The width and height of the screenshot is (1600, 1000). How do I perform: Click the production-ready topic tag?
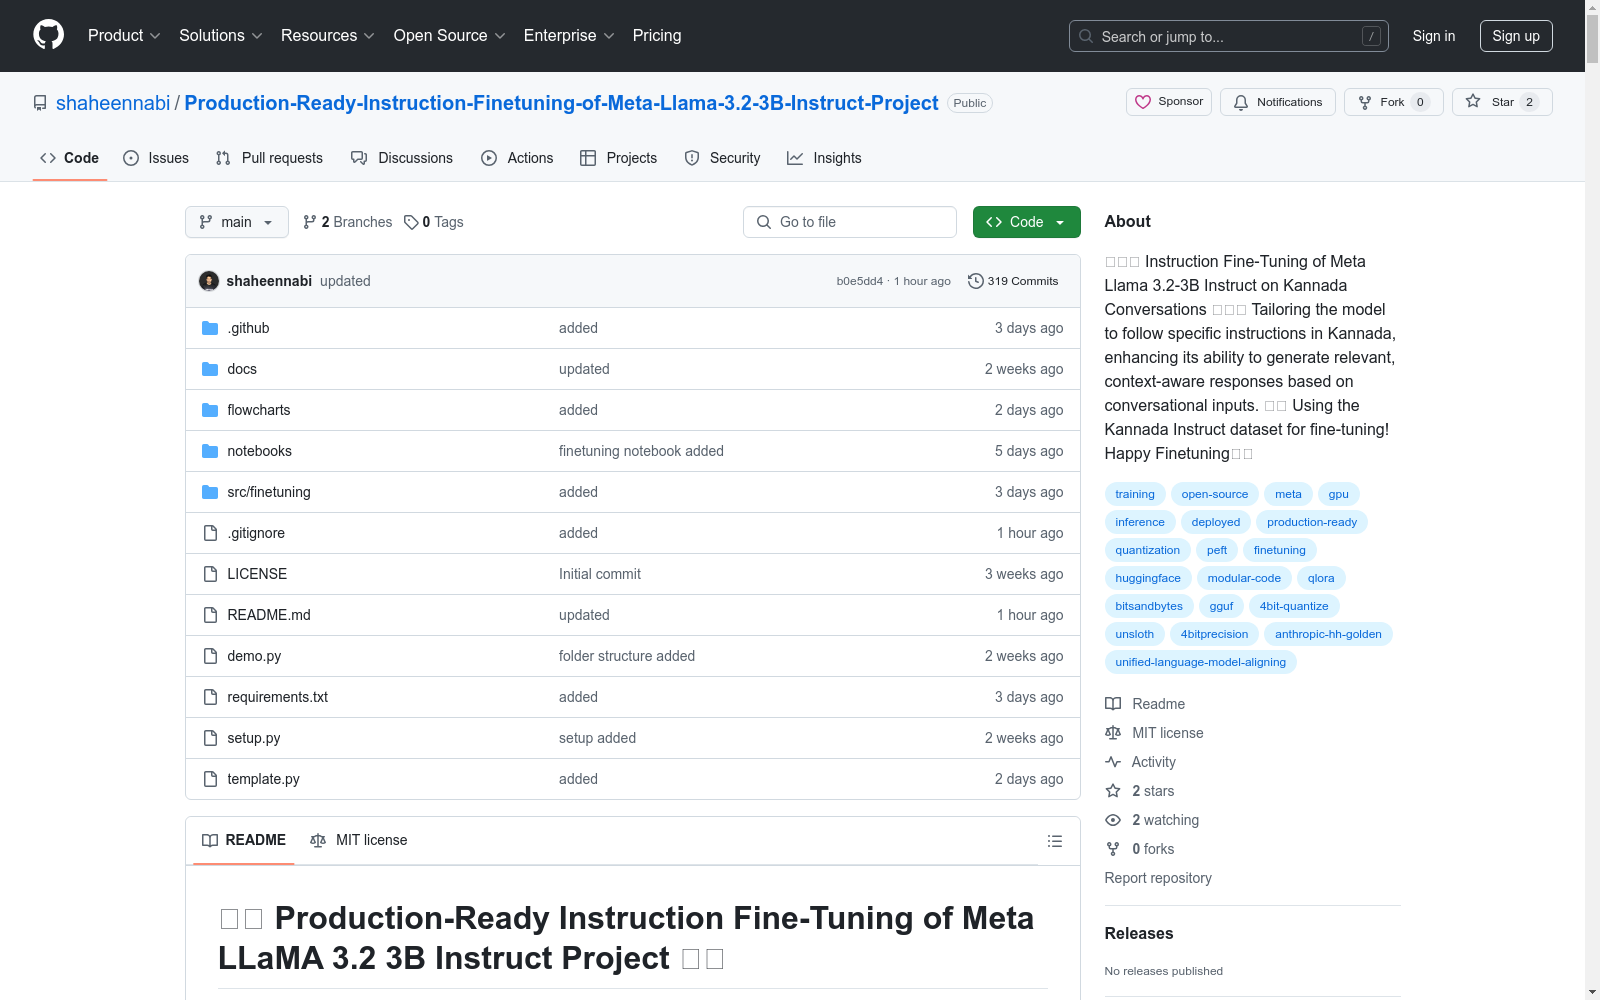tap(1312, 522)
